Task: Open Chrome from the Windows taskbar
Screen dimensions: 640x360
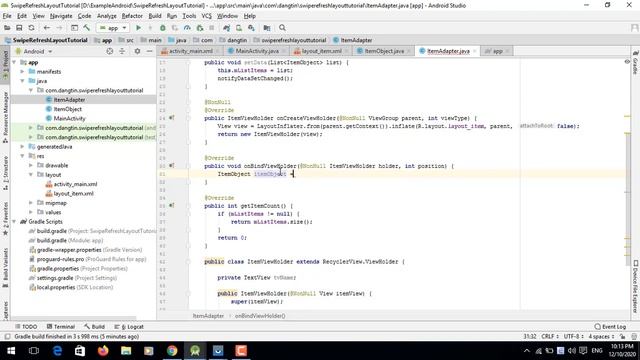Action: tap(172, 351)
